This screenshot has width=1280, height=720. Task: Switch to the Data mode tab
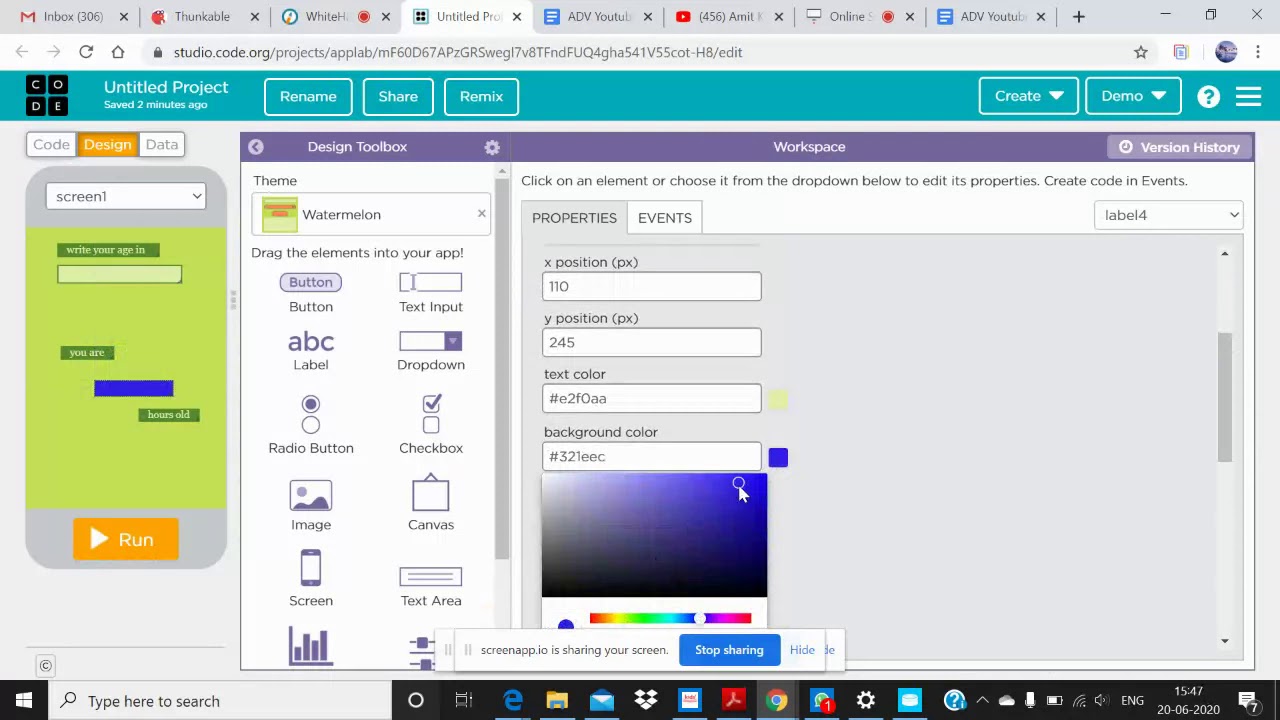162,144
